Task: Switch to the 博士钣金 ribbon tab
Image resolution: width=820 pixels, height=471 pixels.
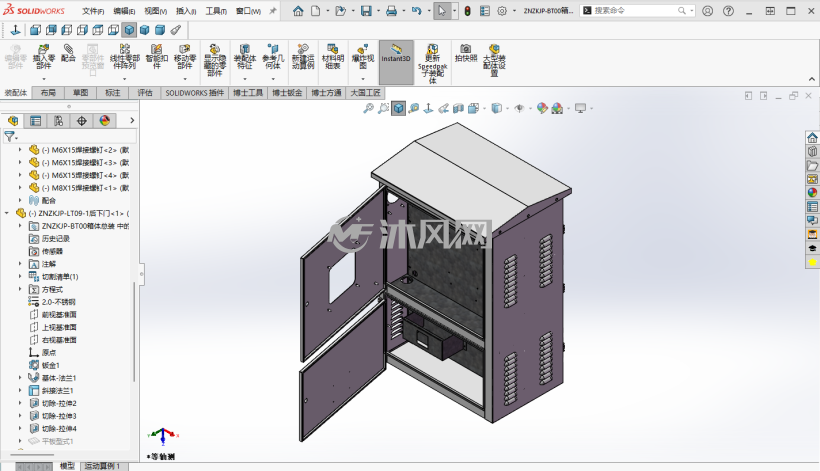Action: [287, 93]
